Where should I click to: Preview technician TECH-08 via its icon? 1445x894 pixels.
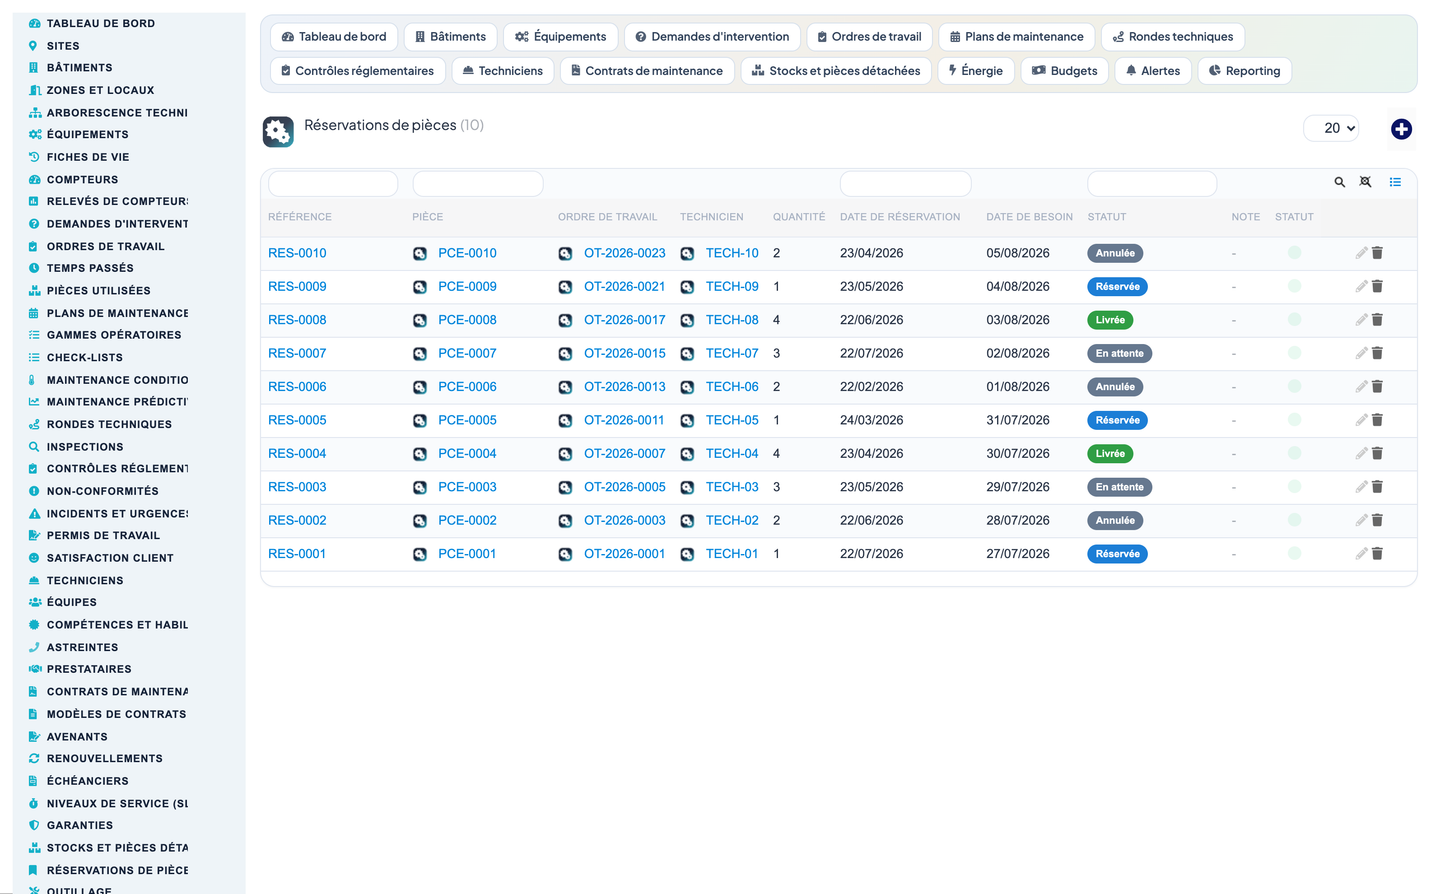pyautogui.click(x=687, y=321)
